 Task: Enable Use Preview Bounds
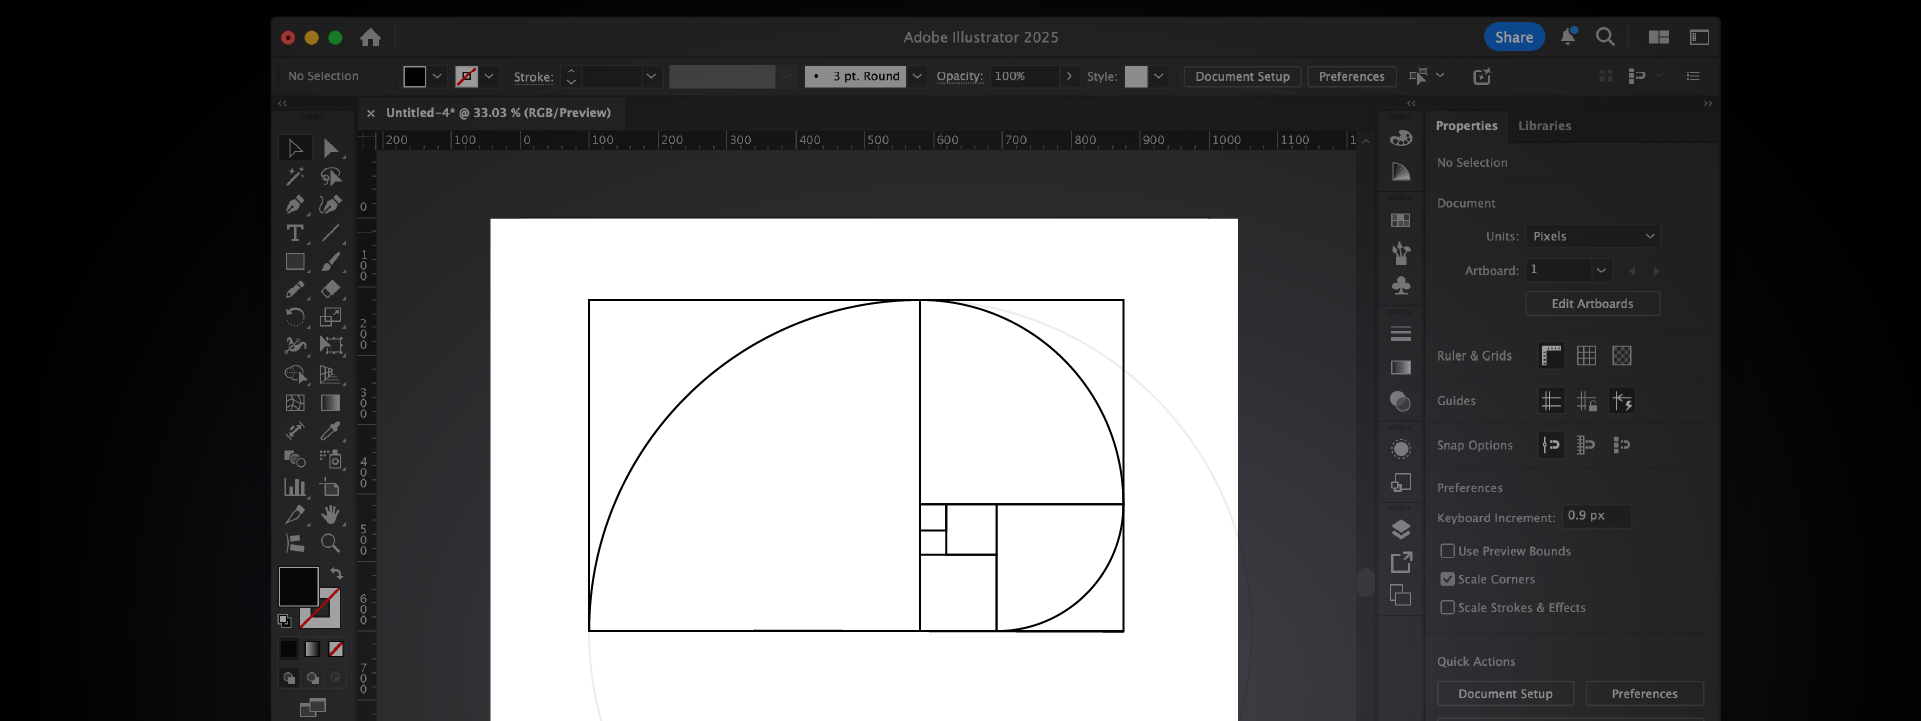click(1447, 551)
